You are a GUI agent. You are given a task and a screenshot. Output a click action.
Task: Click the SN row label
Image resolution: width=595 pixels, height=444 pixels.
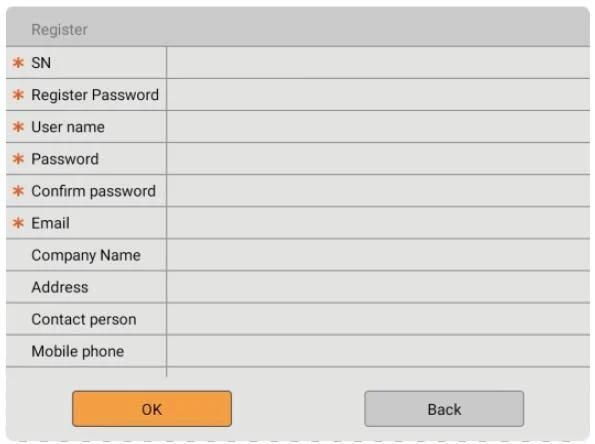(x=41, y=63)
